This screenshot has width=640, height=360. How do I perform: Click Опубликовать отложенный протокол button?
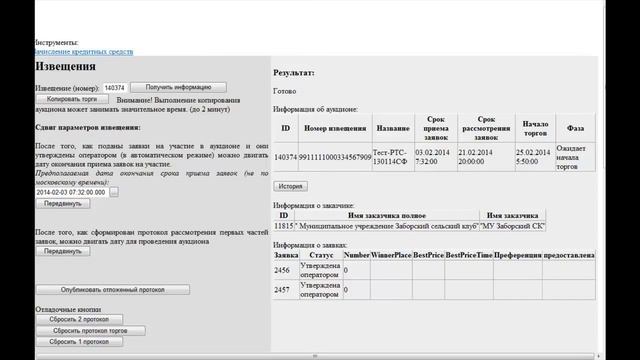click(x=113, y=290)
